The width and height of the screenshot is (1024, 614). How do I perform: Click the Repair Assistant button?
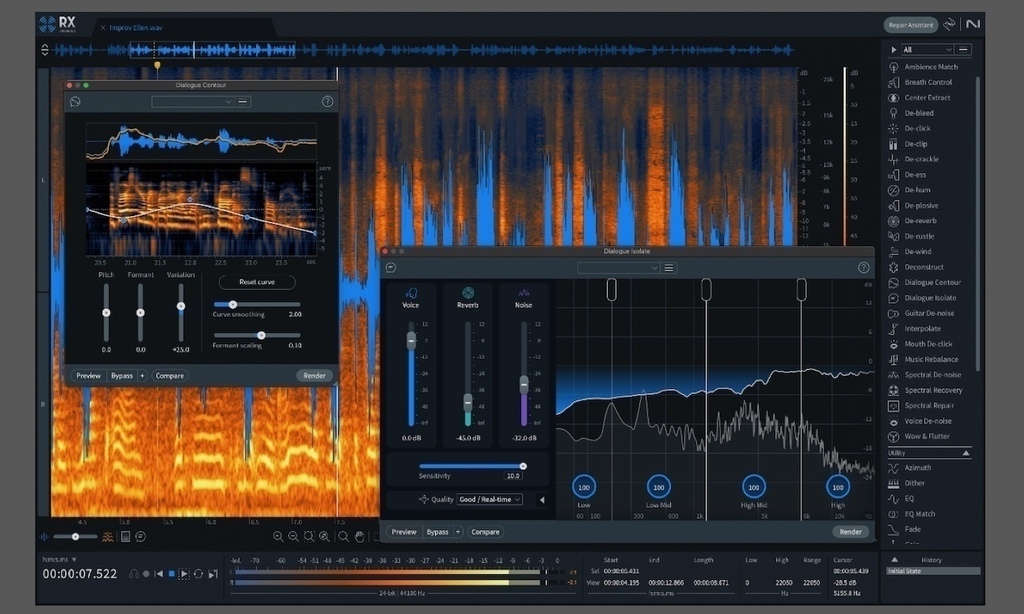[x=910, y=25]
